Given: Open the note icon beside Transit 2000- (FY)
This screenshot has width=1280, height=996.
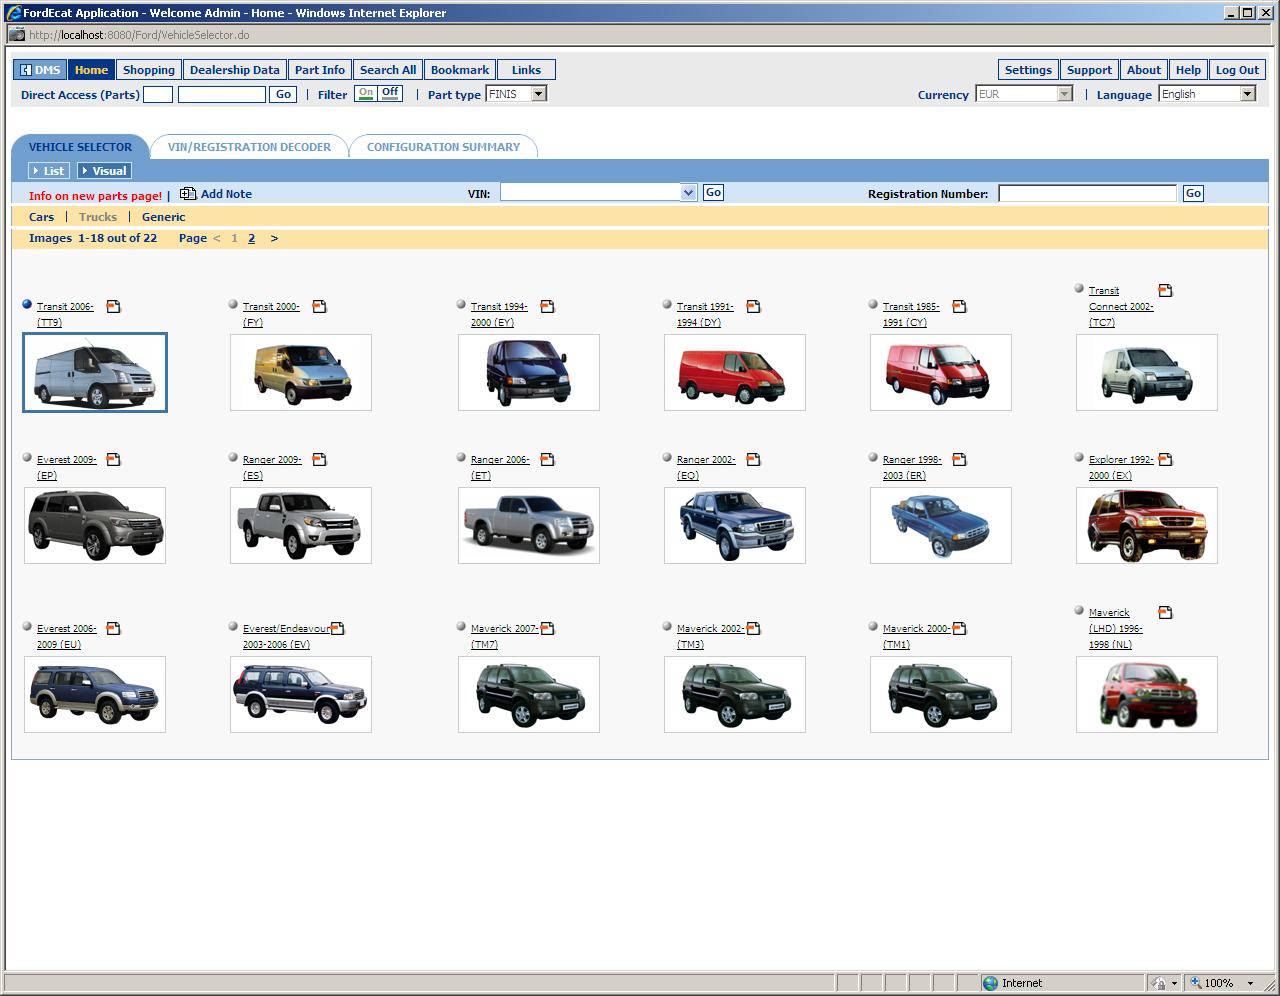Looking at the screenshot, I should (319, 307).
